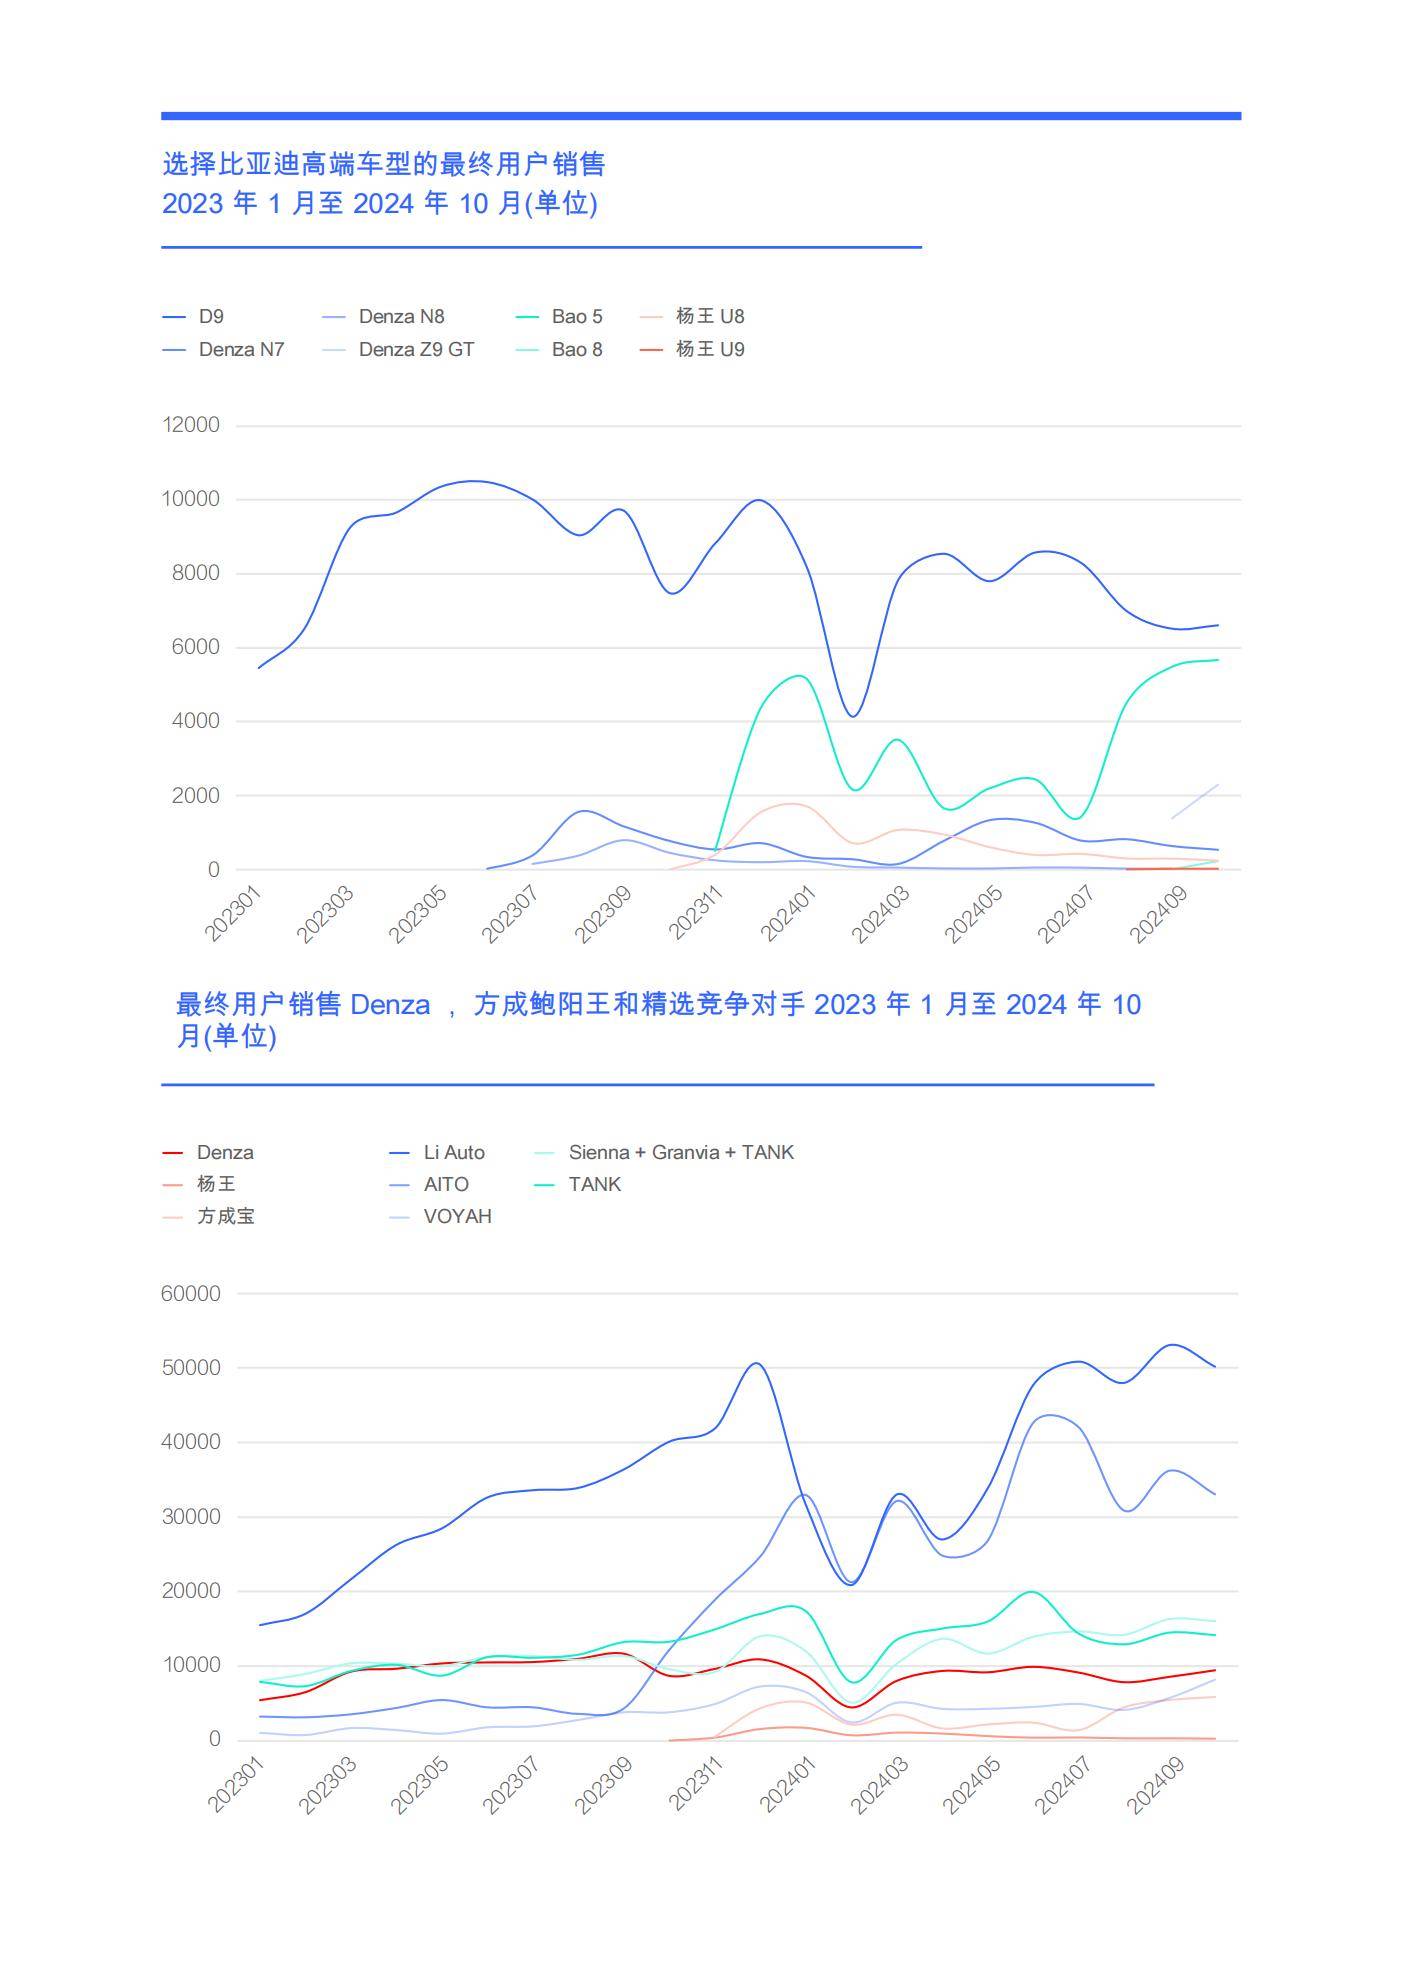The width and height of the screenshot is (1401, 1968).
Task: Click the second chart title 最终用户销售 Denza
Action: (303, 1004)
